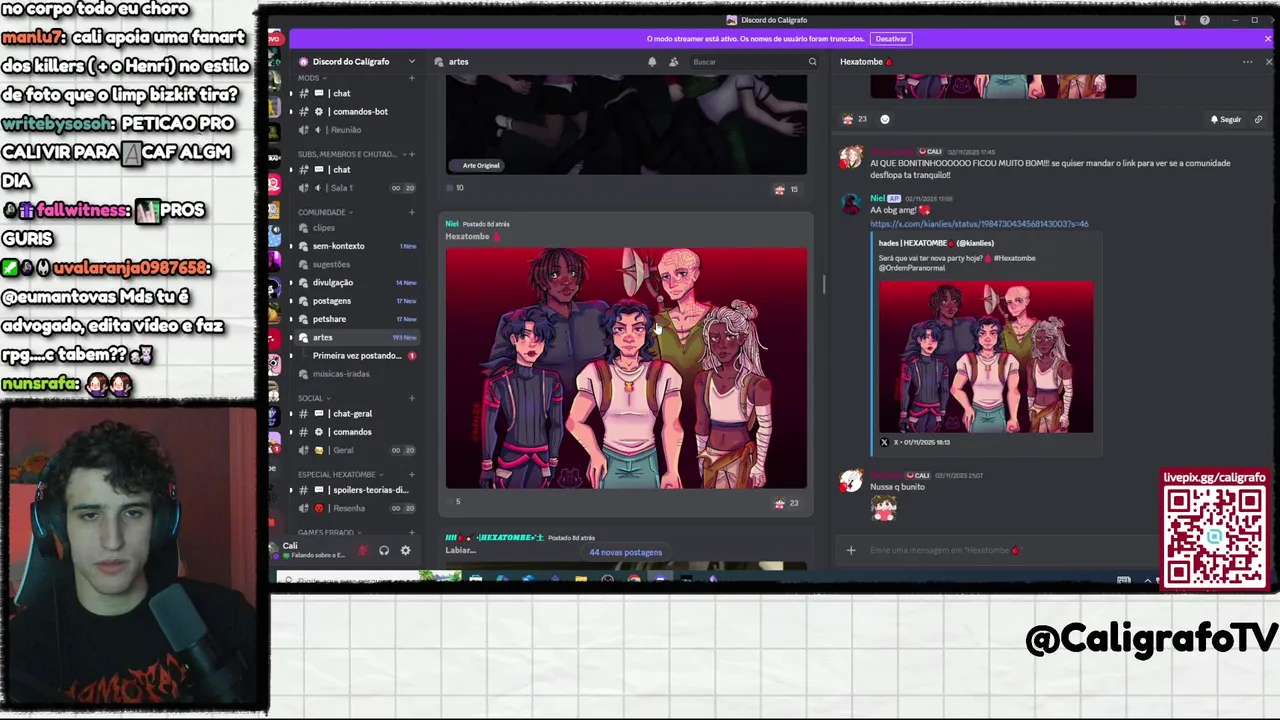
Task: Create channel in COMUNIDADE category
Action: (x=412, y=212)
